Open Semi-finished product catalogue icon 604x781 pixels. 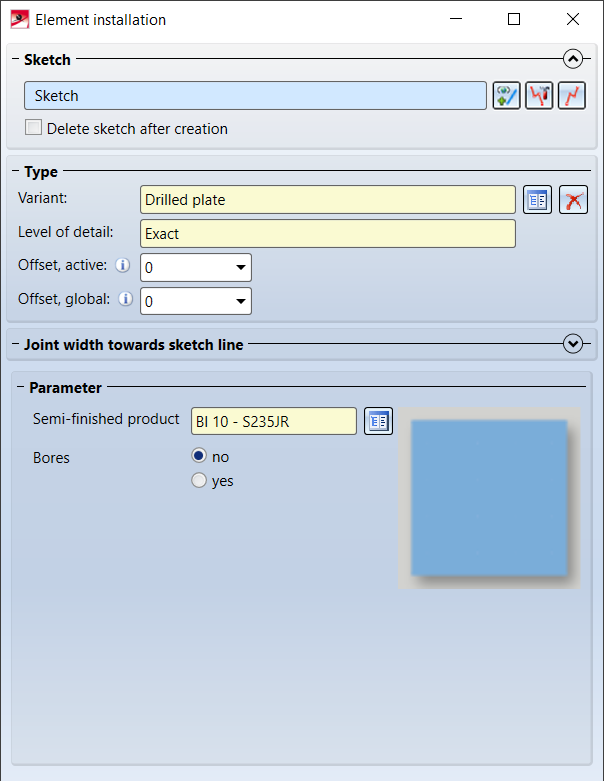click(377, 421)
